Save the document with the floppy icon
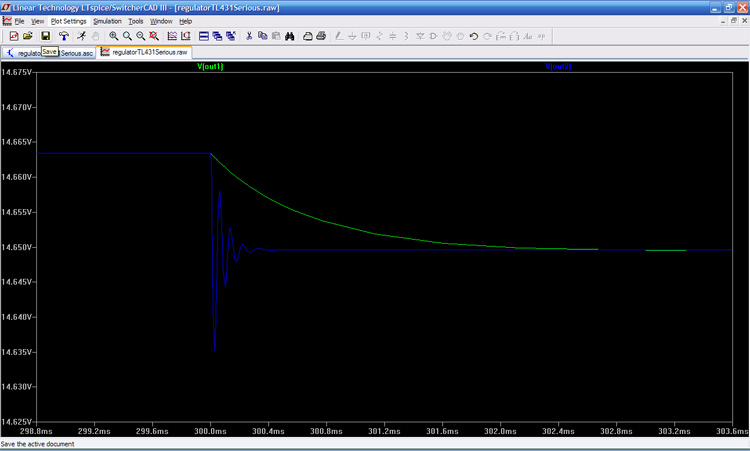 click(45, 36)
